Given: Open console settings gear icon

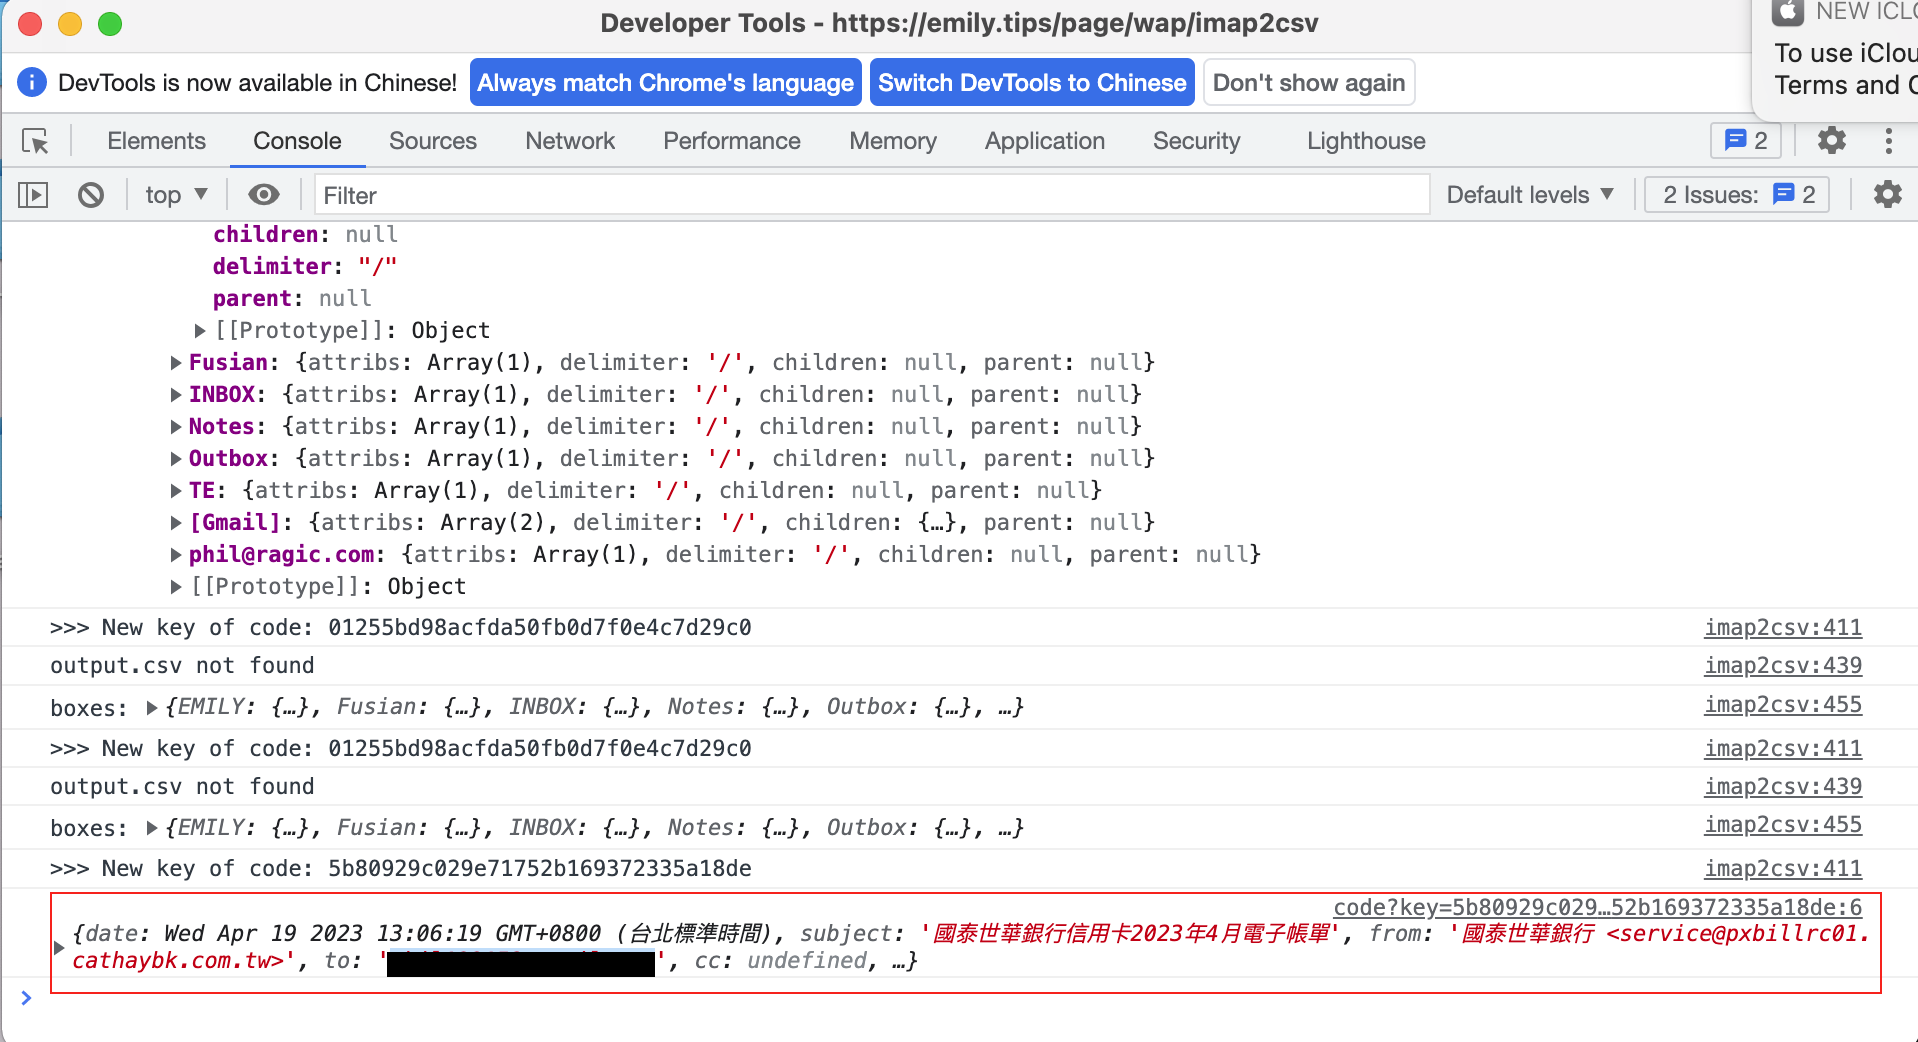Looking at the screenshot, I should 1887,195.
